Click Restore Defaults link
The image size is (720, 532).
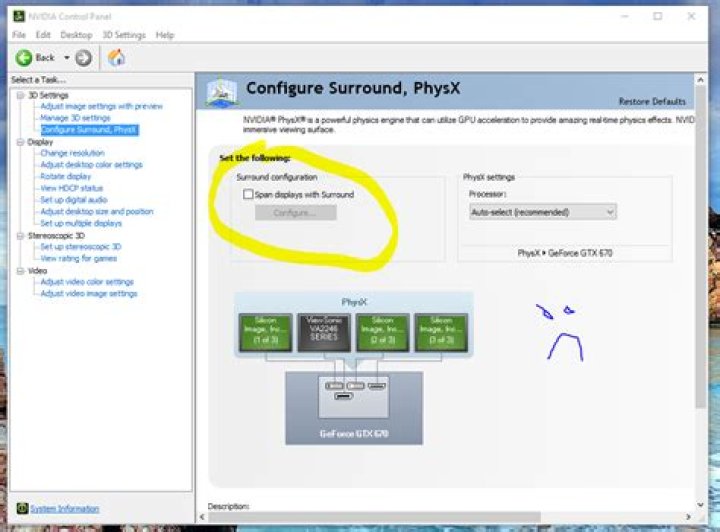click(x=652, y=101)
